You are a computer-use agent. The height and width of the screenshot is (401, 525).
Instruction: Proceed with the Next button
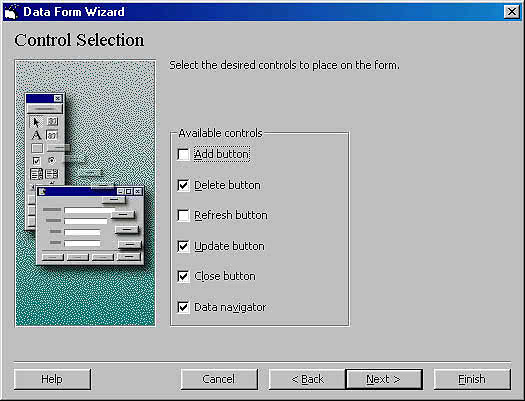[x=384, y=379]
